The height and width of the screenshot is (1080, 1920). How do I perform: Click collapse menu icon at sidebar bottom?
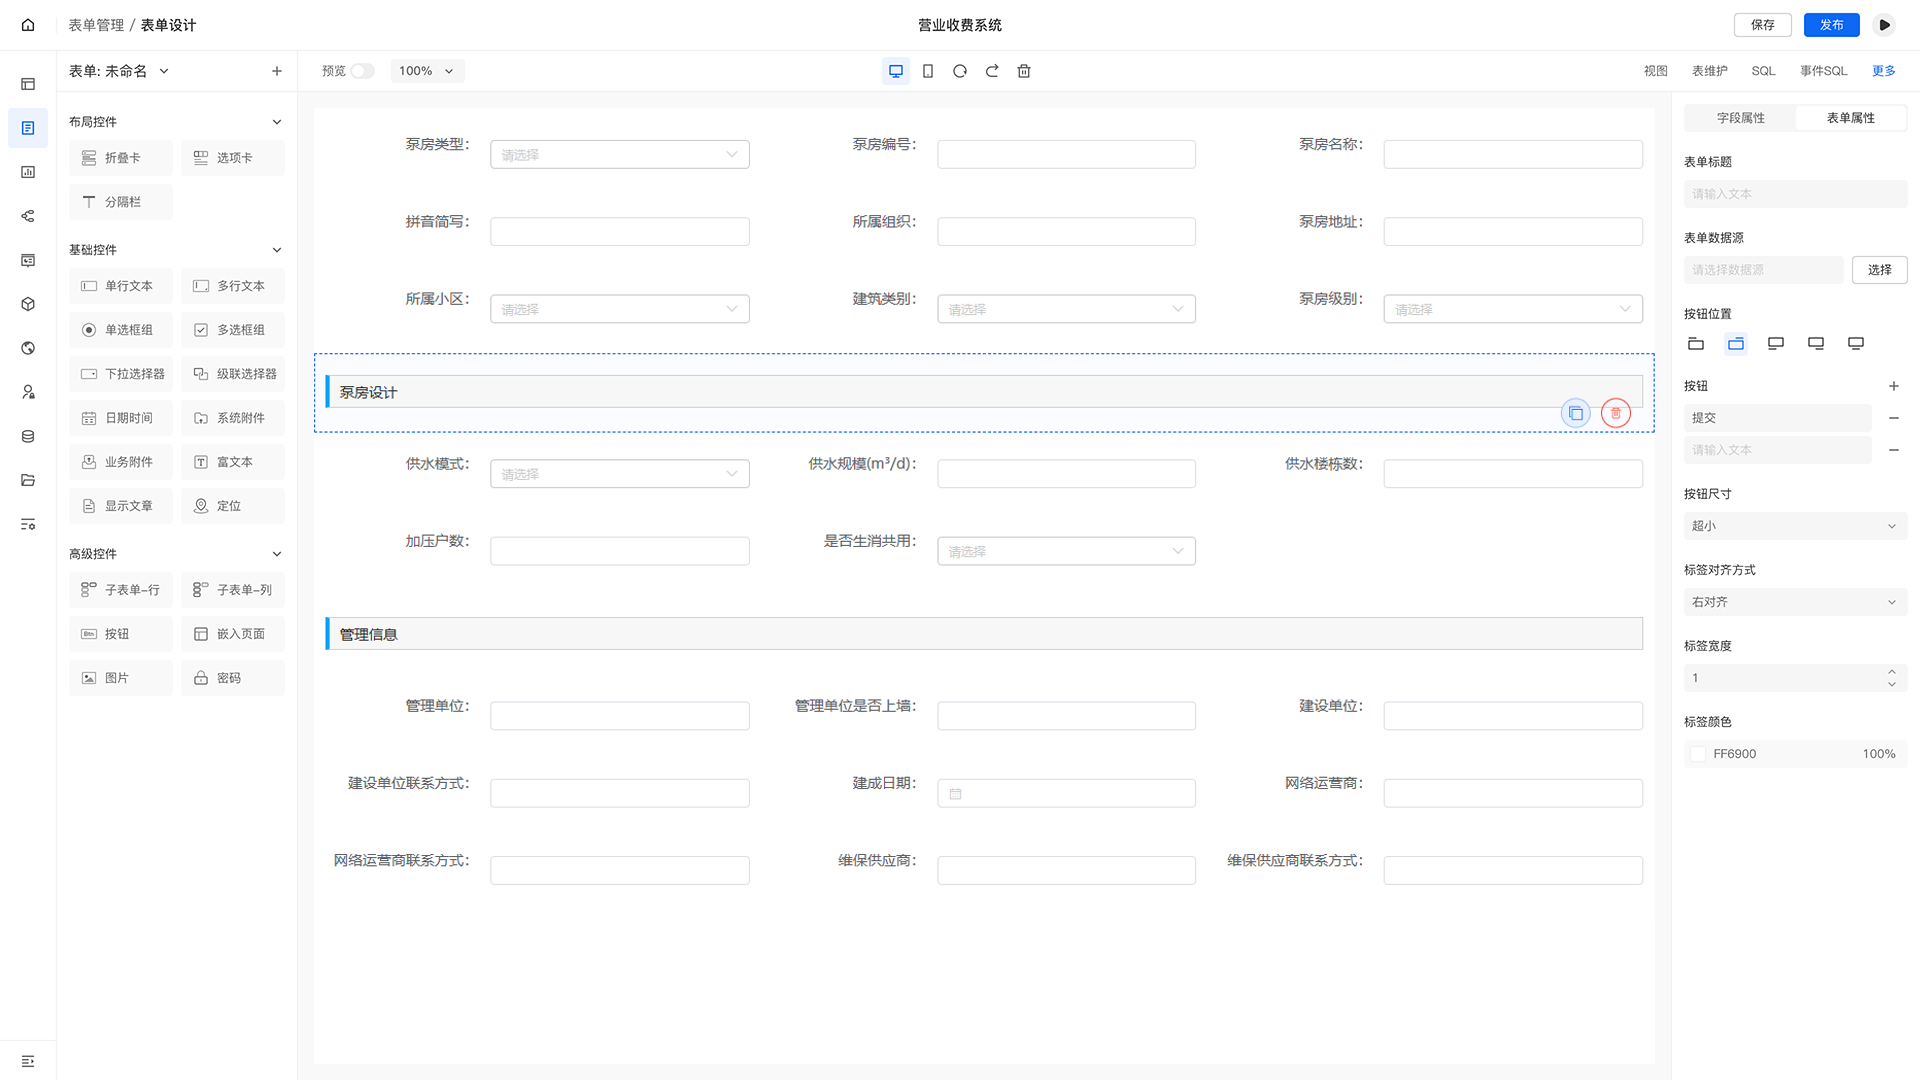(x=28, y=1061)
